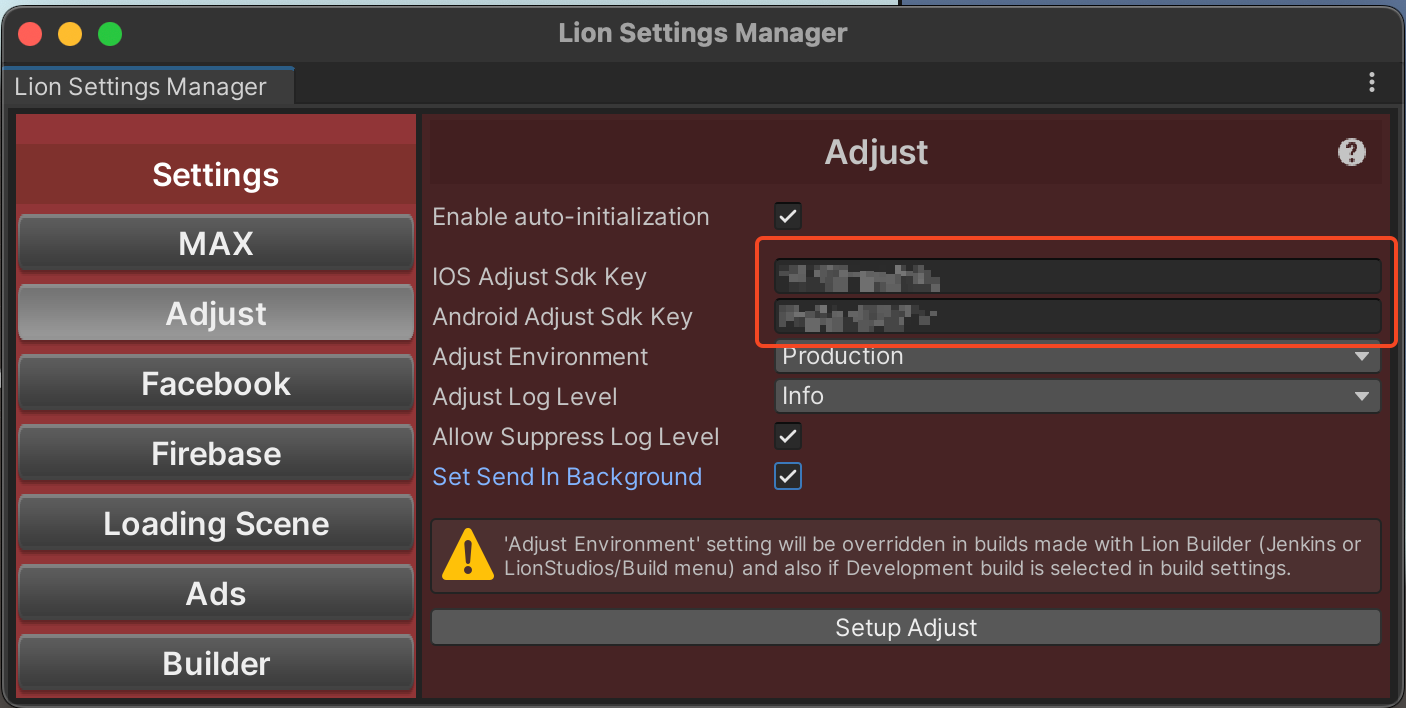Image resolution: width=1406 pixels, height=708 pixels.
Task: Click the yellow minimize window button
Action: 70,34
